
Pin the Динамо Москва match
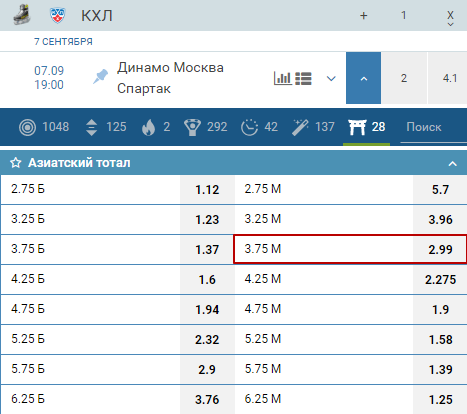click(x=100, y=77)
